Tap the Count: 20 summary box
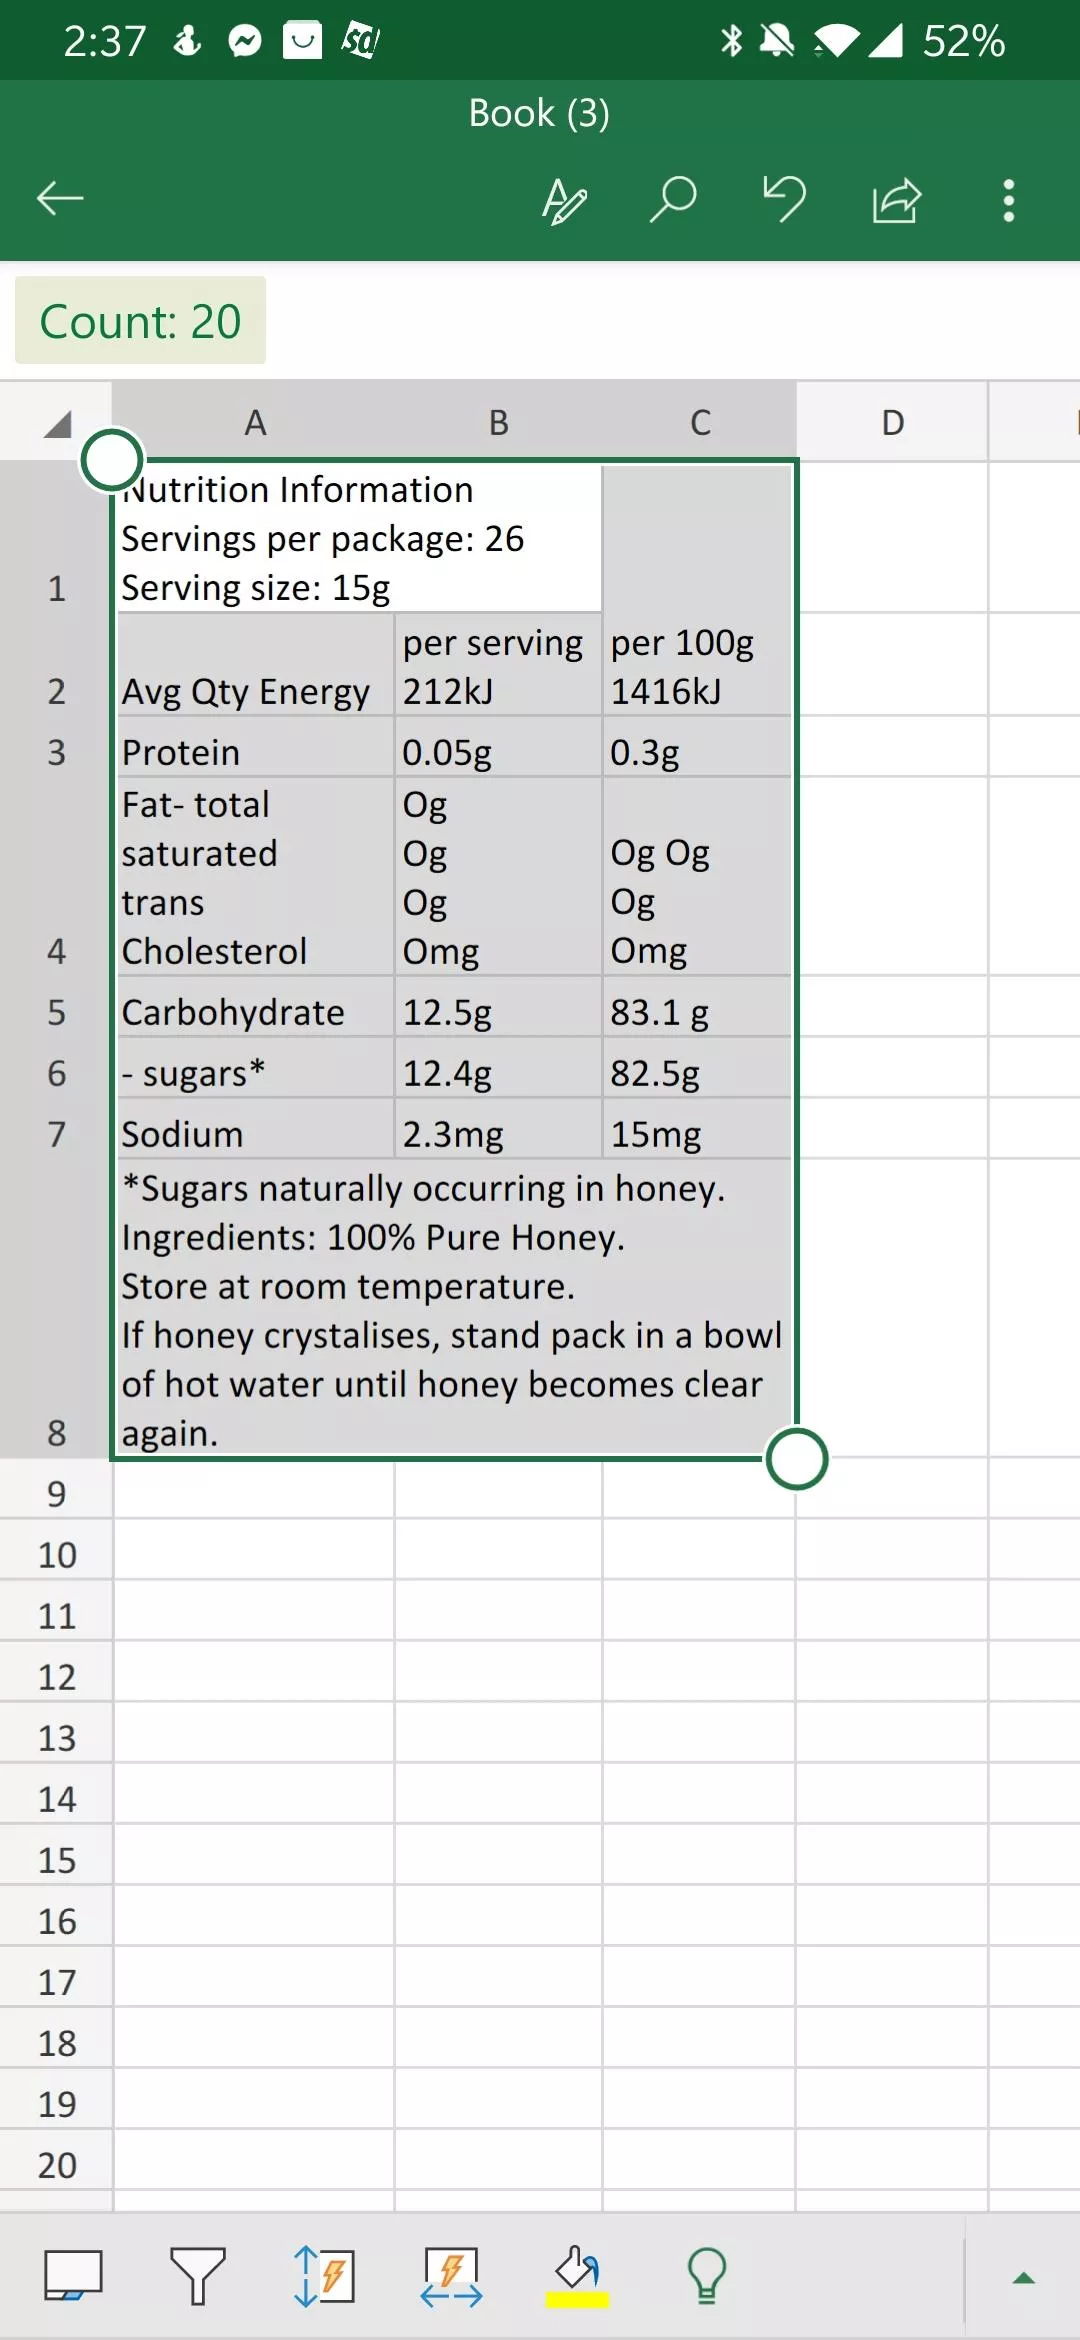1080x2340 pixels. pos(140,321)
